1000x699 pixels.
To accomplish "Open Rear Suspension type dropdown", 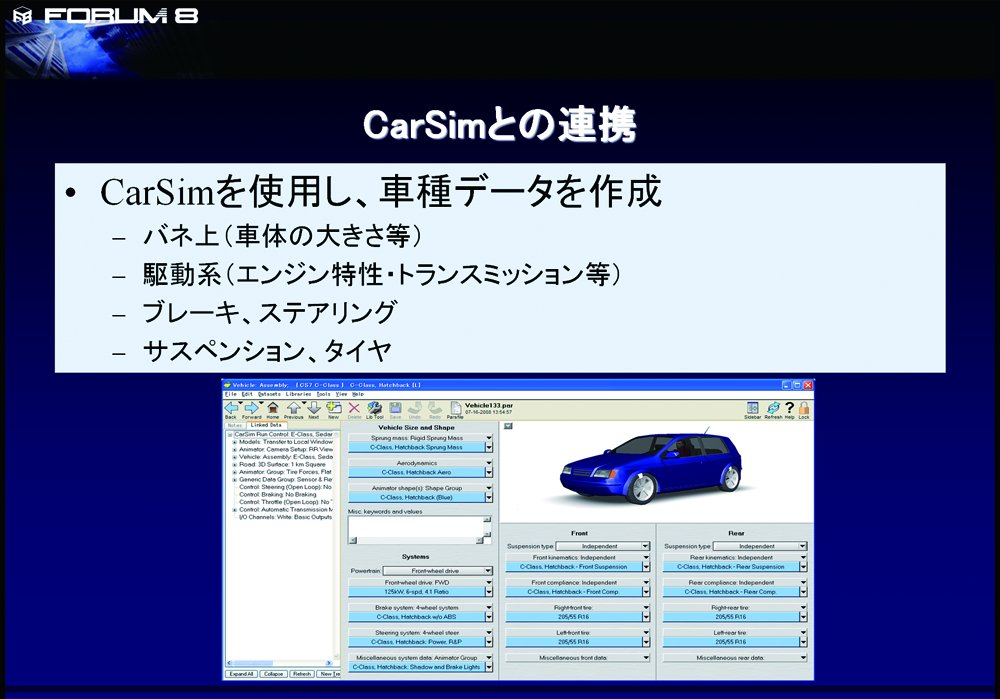I will coord(760,546).
